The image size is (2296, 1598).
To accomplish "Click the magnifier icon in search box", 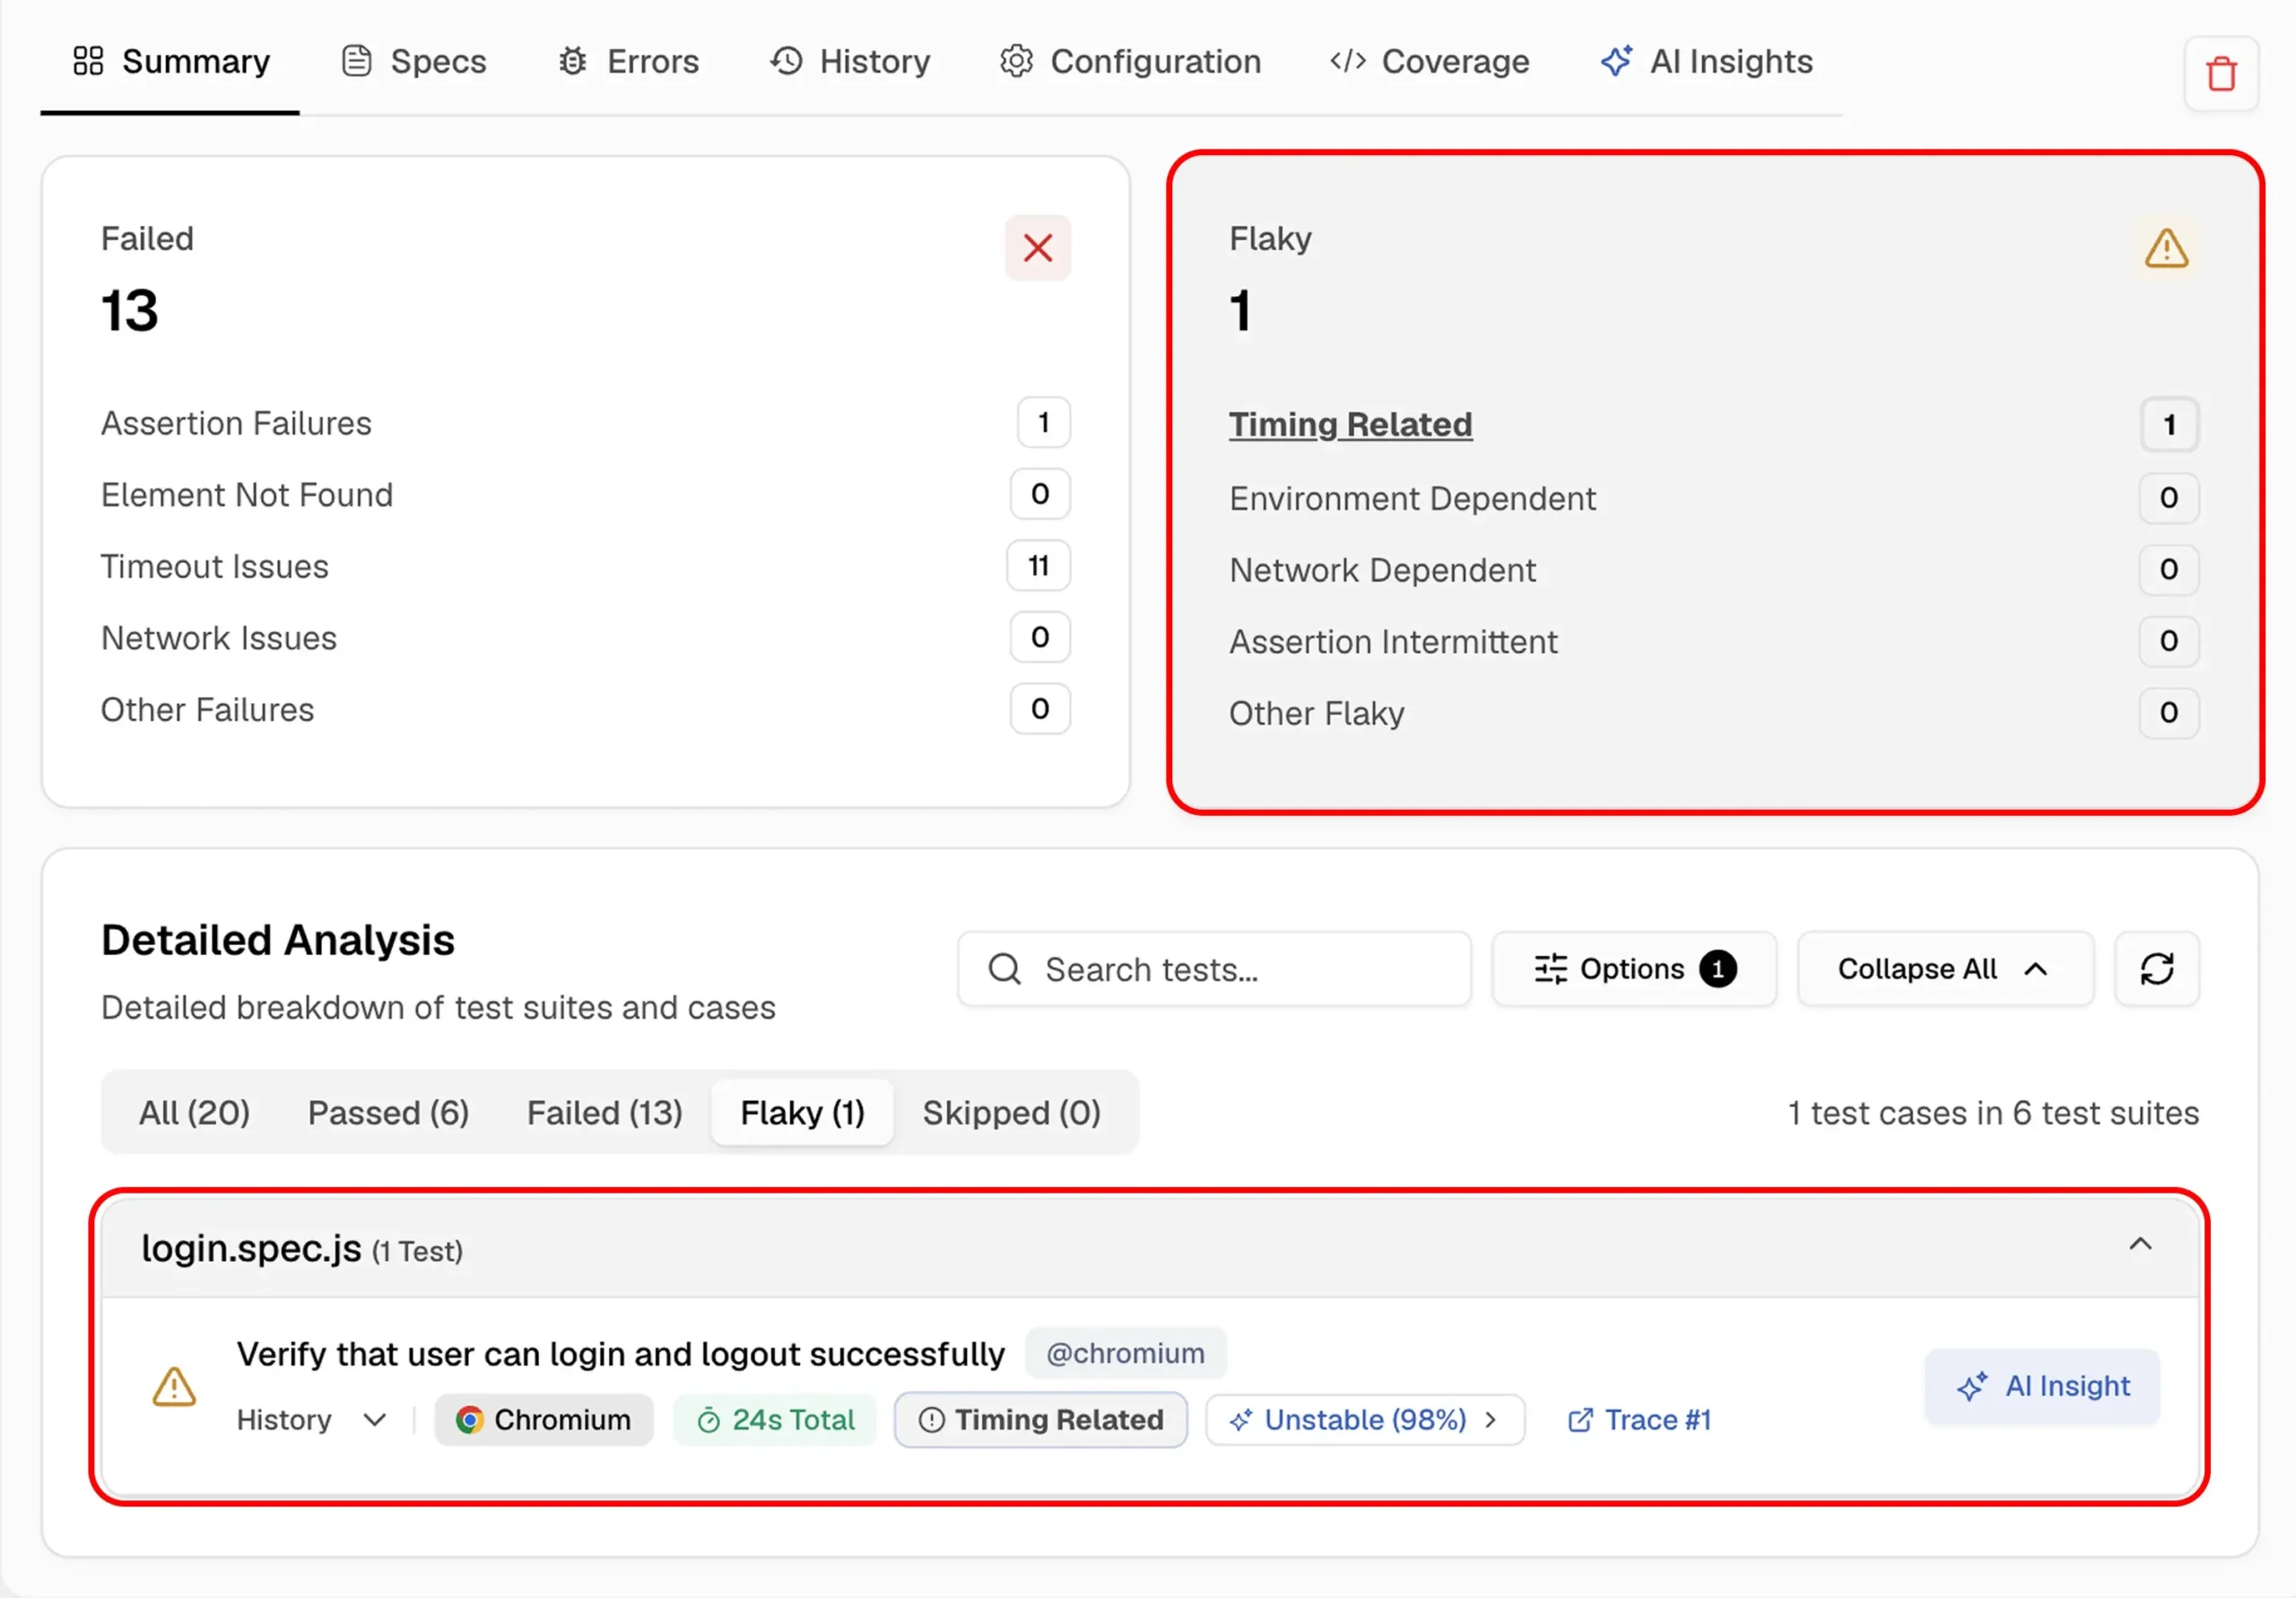I will (1004, 968).
